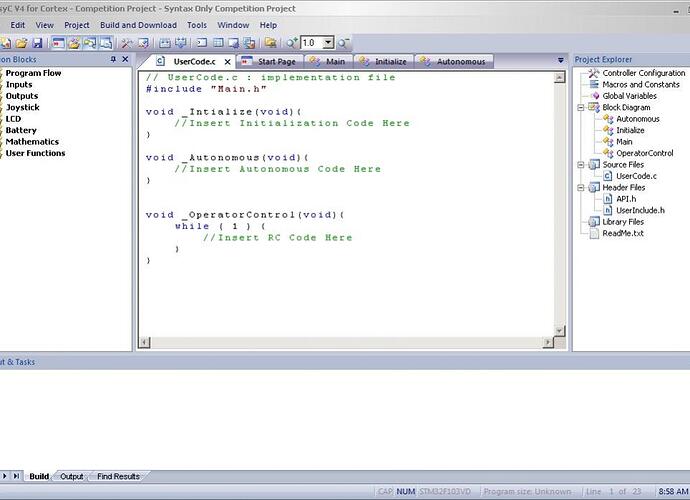
Task: Expand User Functions blocks
Action: coord(35,153)
